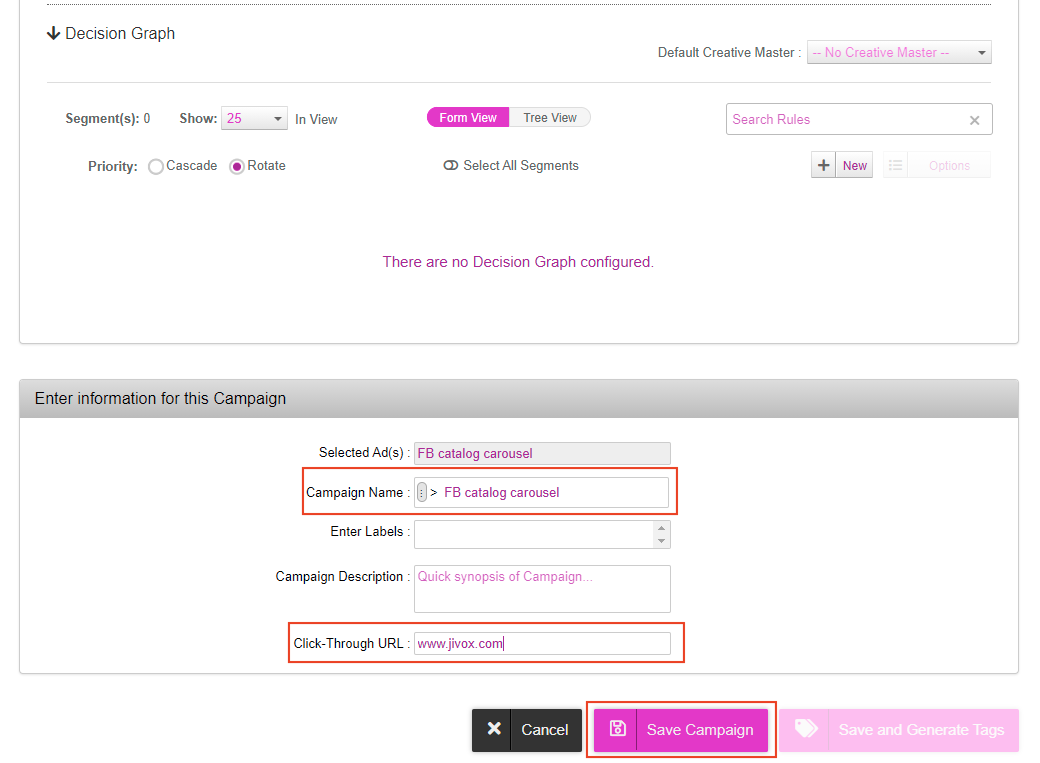Select the Cascade priority radio

(156, 167)
